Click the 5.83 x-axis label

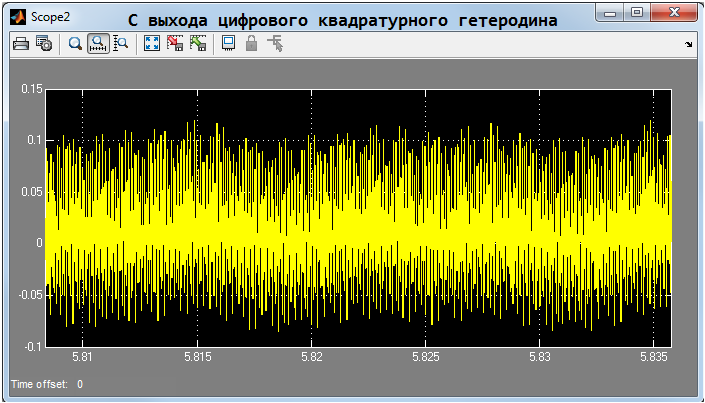(x=540, y=357)
